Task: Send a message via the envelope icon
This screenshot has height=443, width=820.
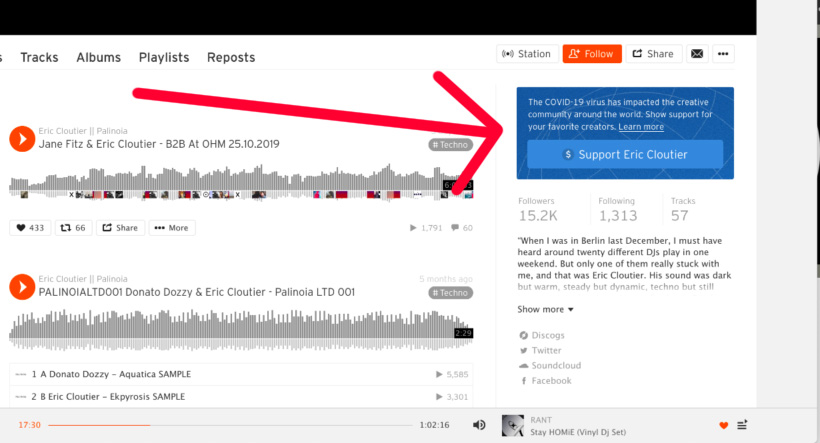Action: pyautogui.click(x=697, y=54)
